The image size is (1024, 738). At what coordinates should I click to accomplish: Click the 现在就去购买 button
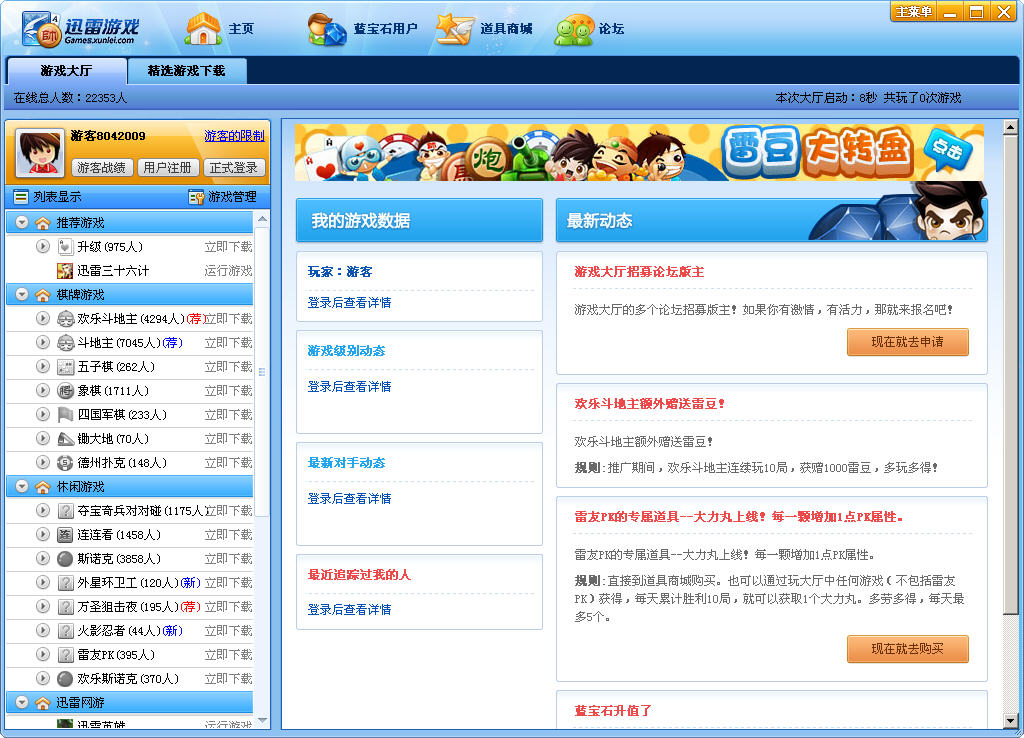click(907, 649)
